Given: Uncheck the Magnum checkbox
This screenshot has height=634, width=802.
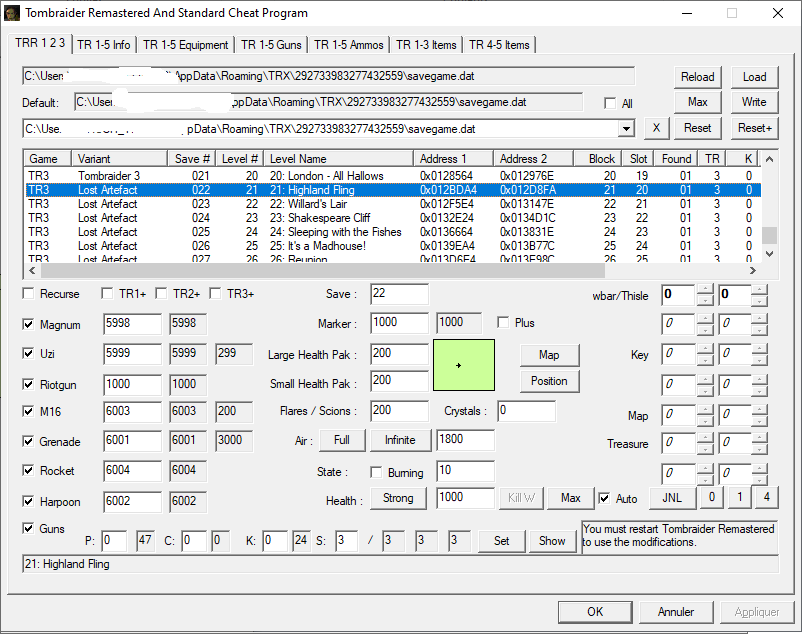Looking at the screenshot, I should [29, 324].
